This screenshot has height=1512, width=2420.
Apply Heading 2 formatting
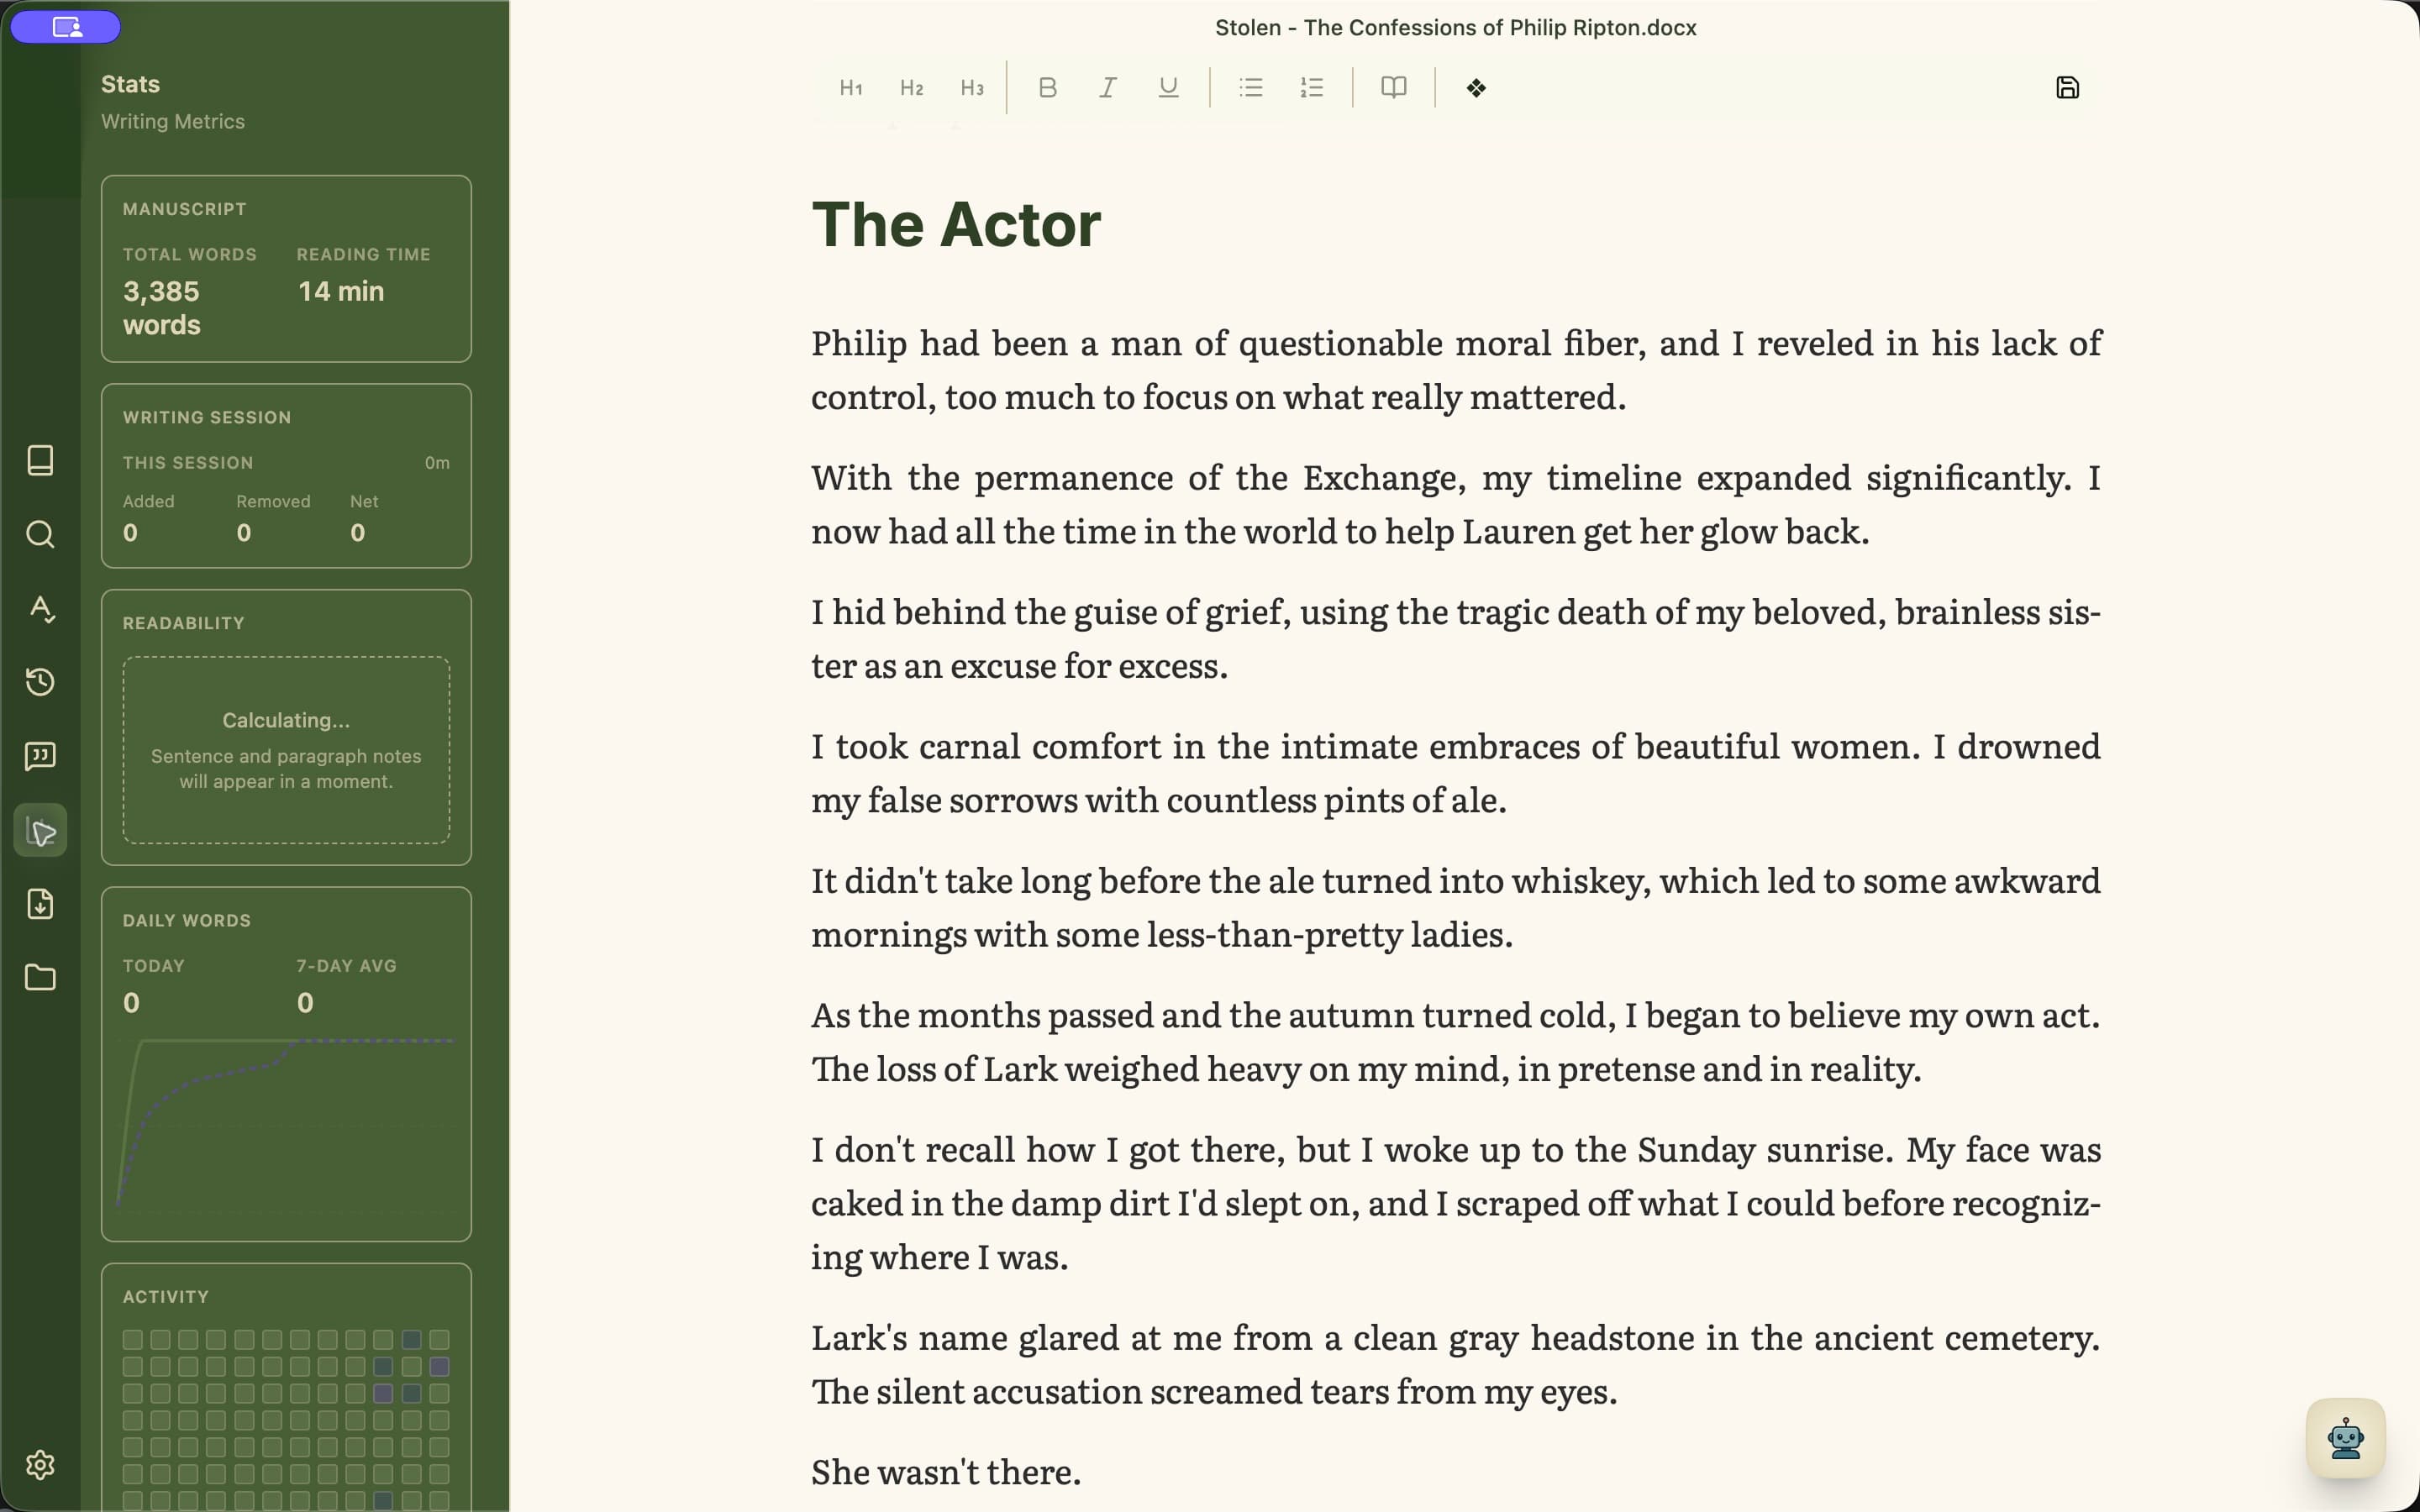(911, 88)
